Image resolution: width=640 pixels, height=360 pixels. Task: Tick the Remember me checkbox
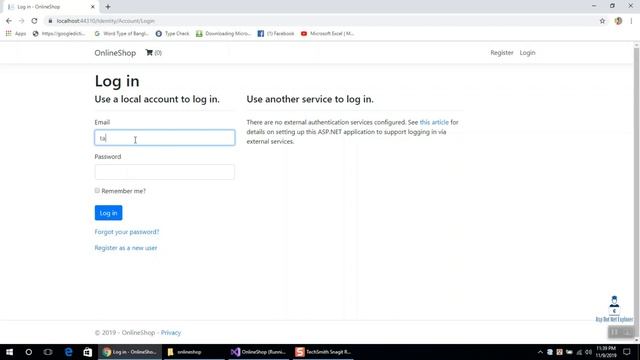click(x=97, y=191)
